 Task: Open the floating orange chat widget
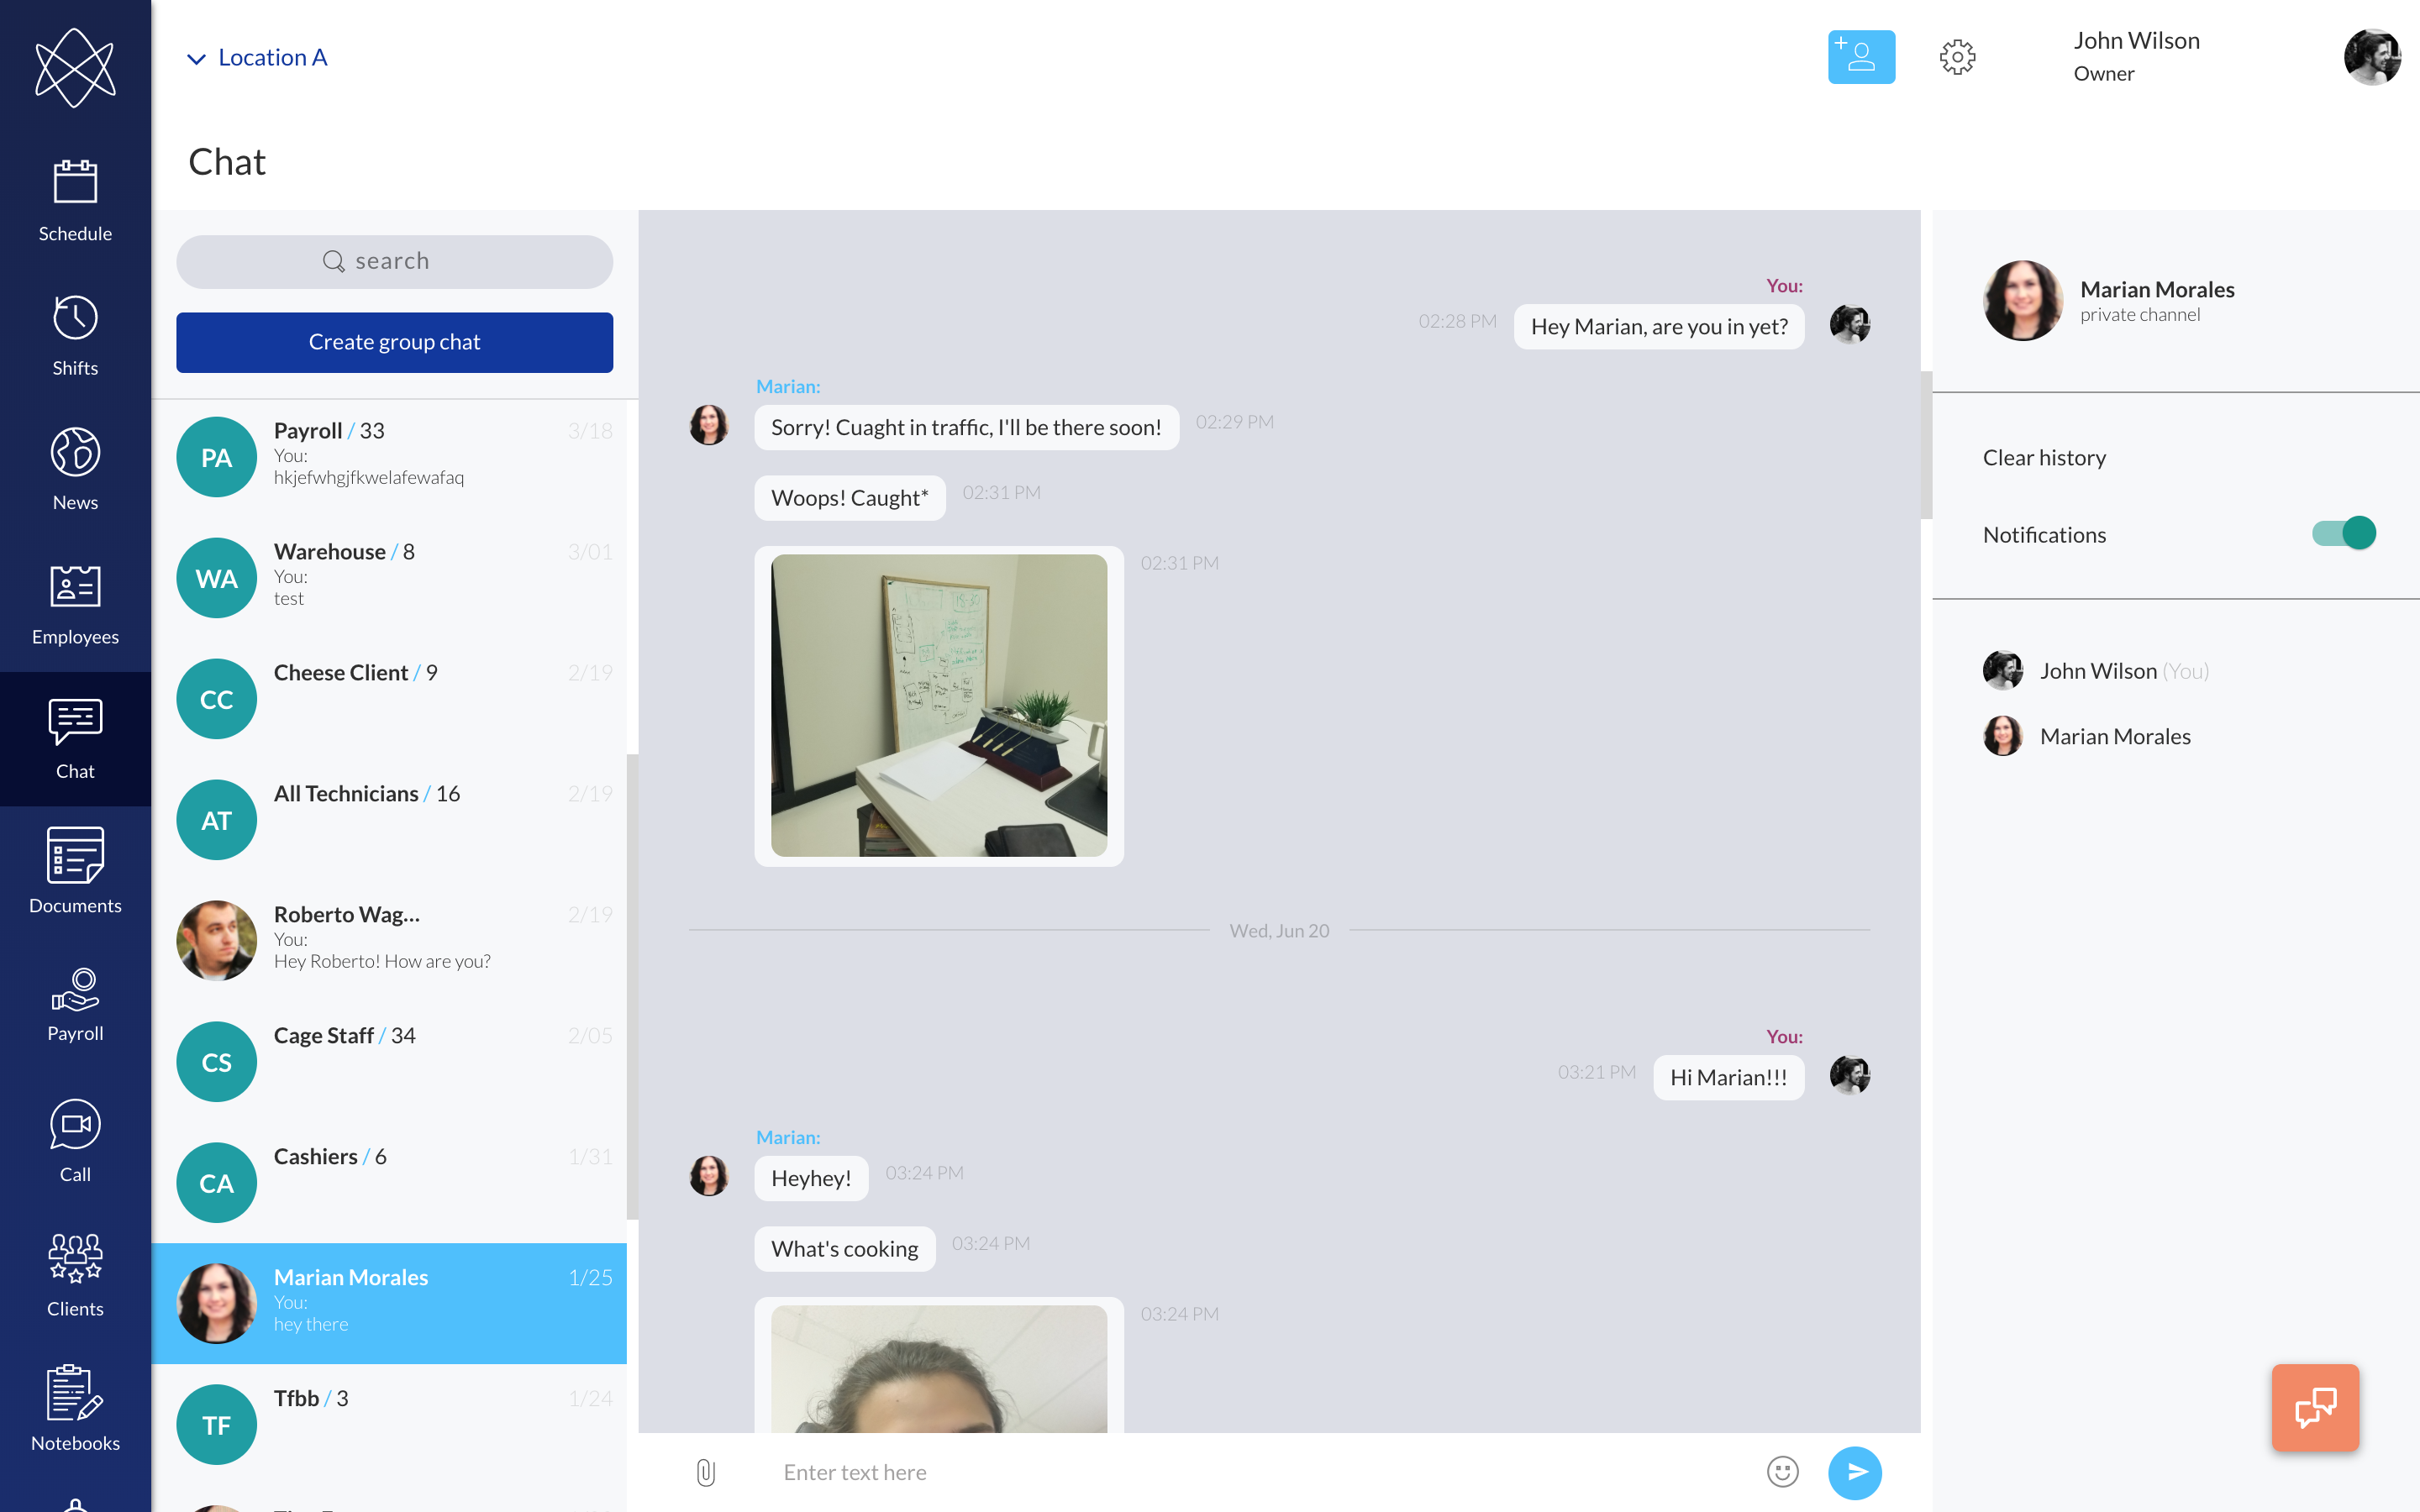pyautogui.click(x=2315, y=1407)
